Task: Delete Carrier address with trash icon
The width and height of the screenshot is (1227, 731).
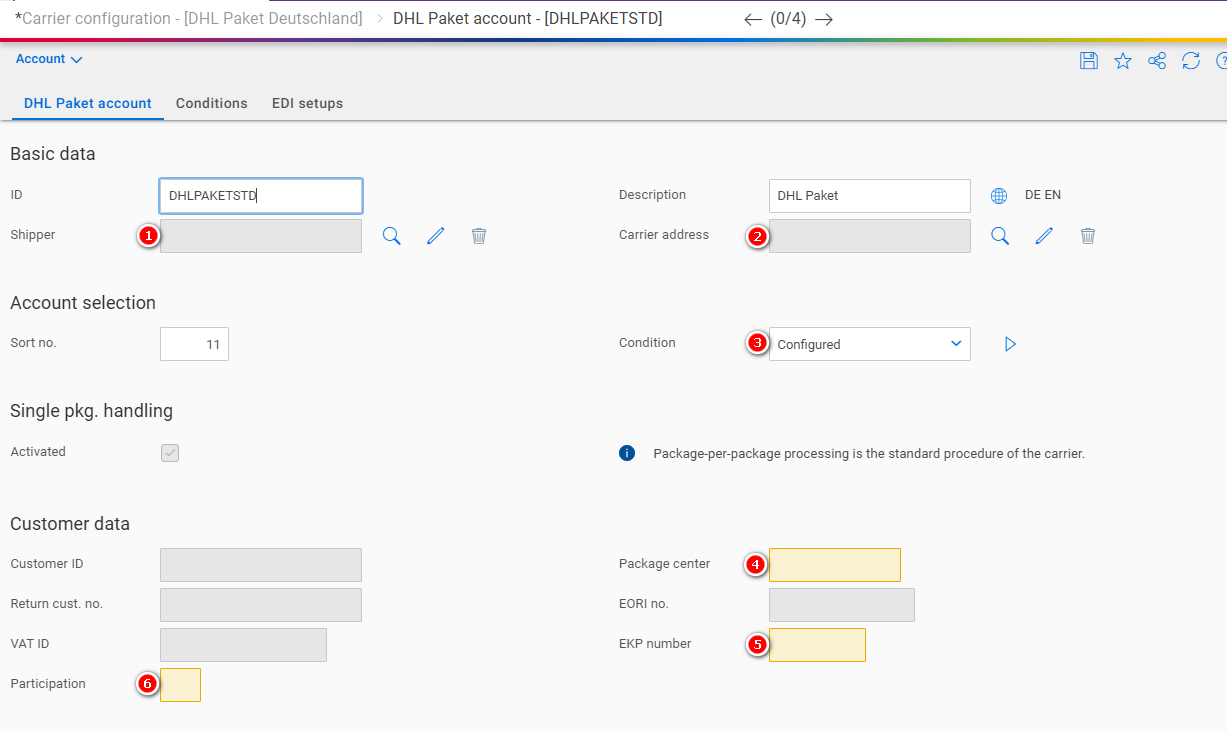Action: (1088, 236)
